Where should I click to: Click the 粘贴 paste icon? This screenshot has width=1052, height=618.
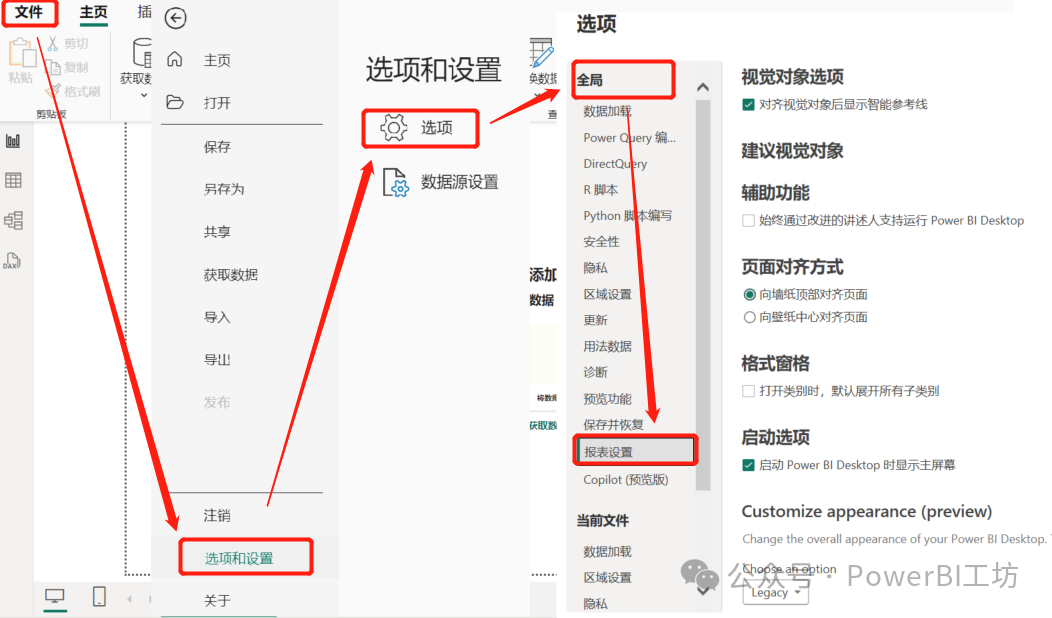click(x=21, y=53)
